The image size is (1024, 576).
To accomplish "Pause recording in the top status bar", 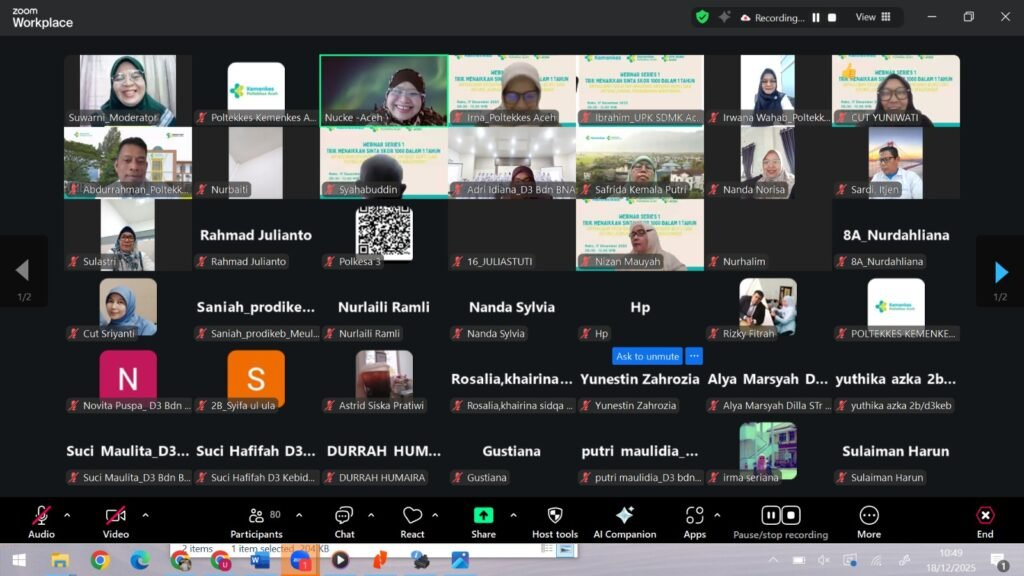I will [816, 17].
